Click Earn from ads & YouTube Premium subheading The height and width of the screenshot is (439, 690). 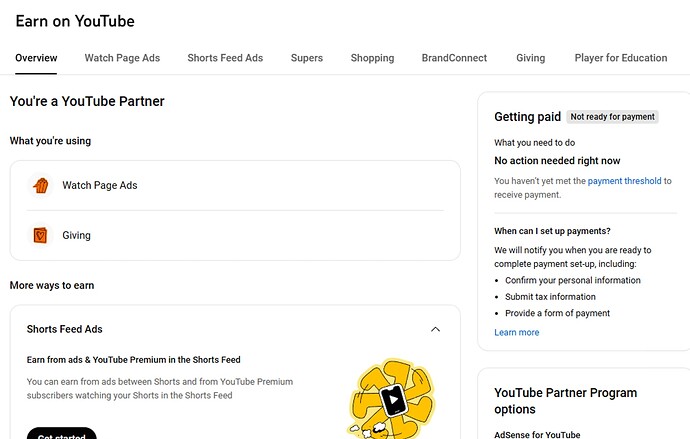coord(134,360)
